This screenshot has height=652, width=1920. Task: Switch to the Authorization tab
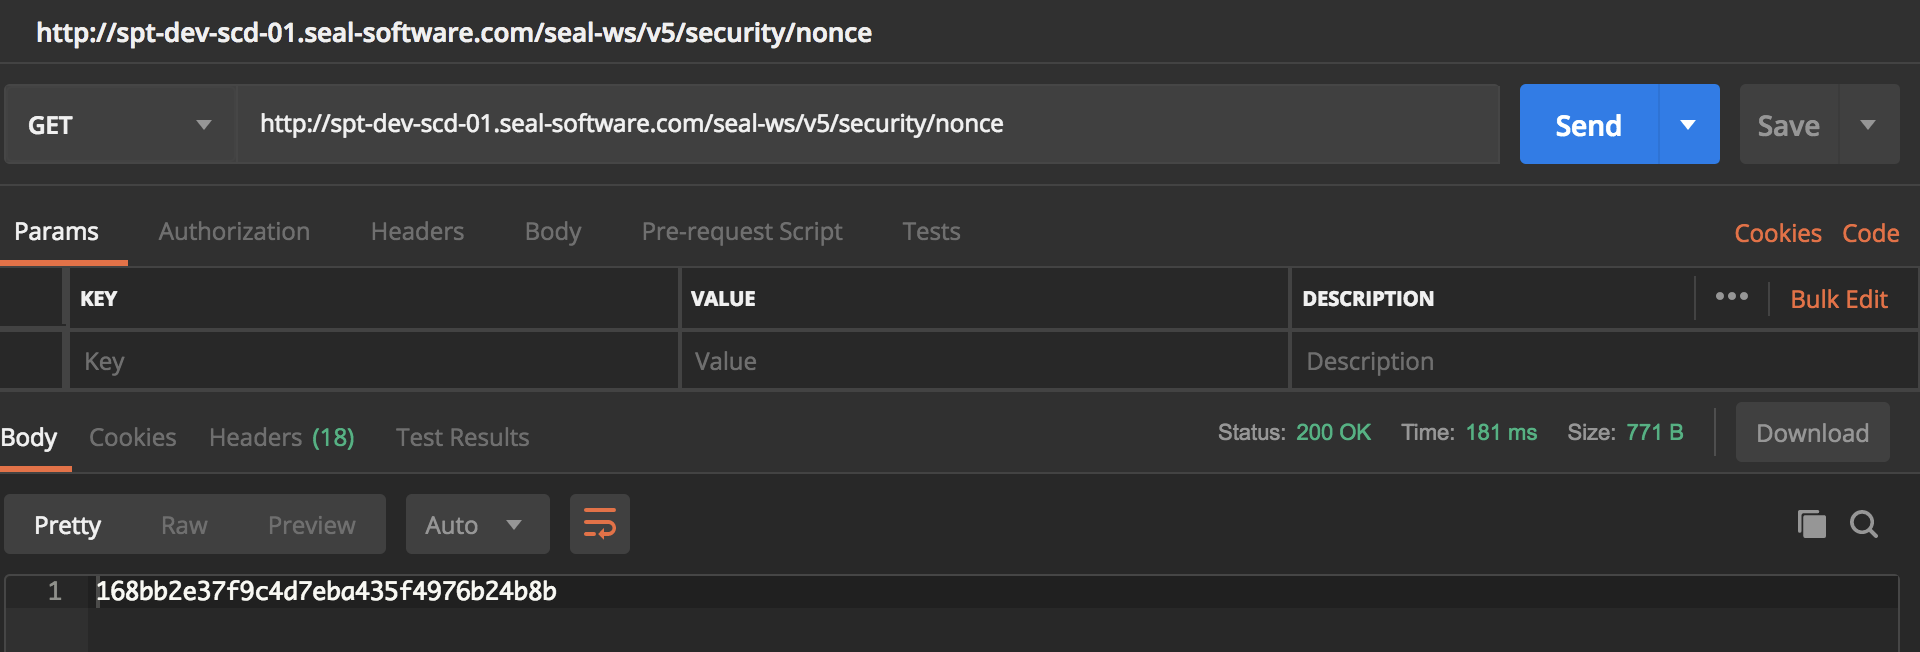pos(233,231)
